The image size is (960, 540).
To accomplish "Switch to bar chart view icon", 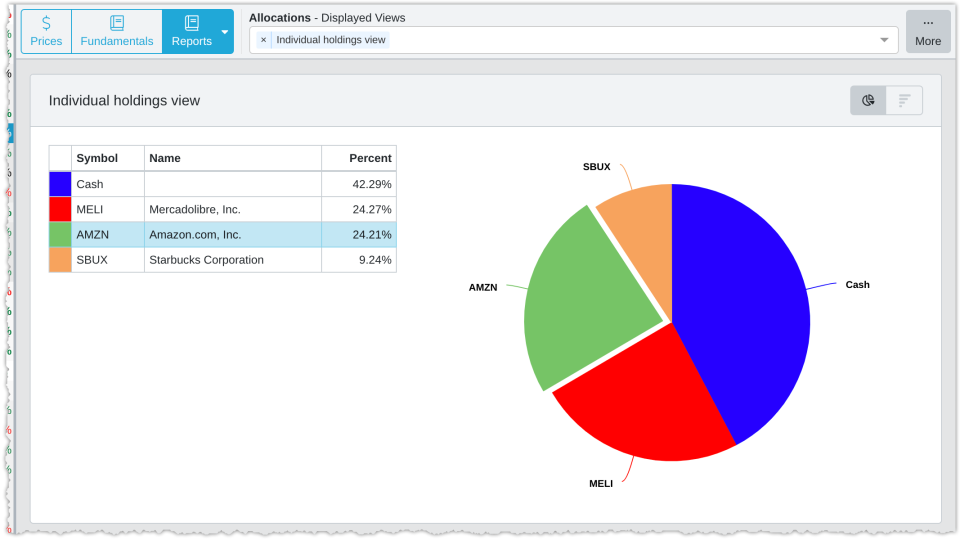I will tap(904, 100).
